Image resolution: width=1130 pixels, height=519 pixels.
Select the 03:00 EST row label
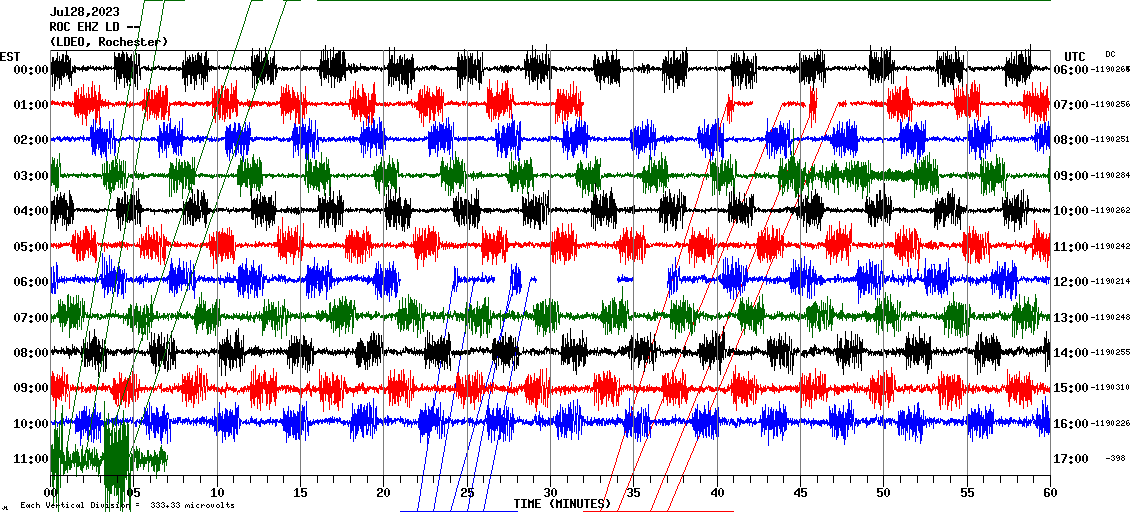coord(27,176)
